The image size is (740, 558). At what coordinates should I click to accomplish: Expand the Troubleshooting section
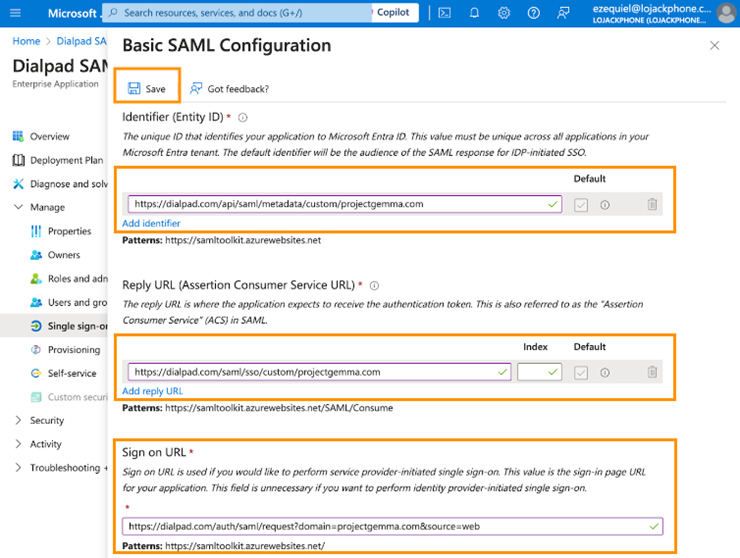click(x=18, y=467)
